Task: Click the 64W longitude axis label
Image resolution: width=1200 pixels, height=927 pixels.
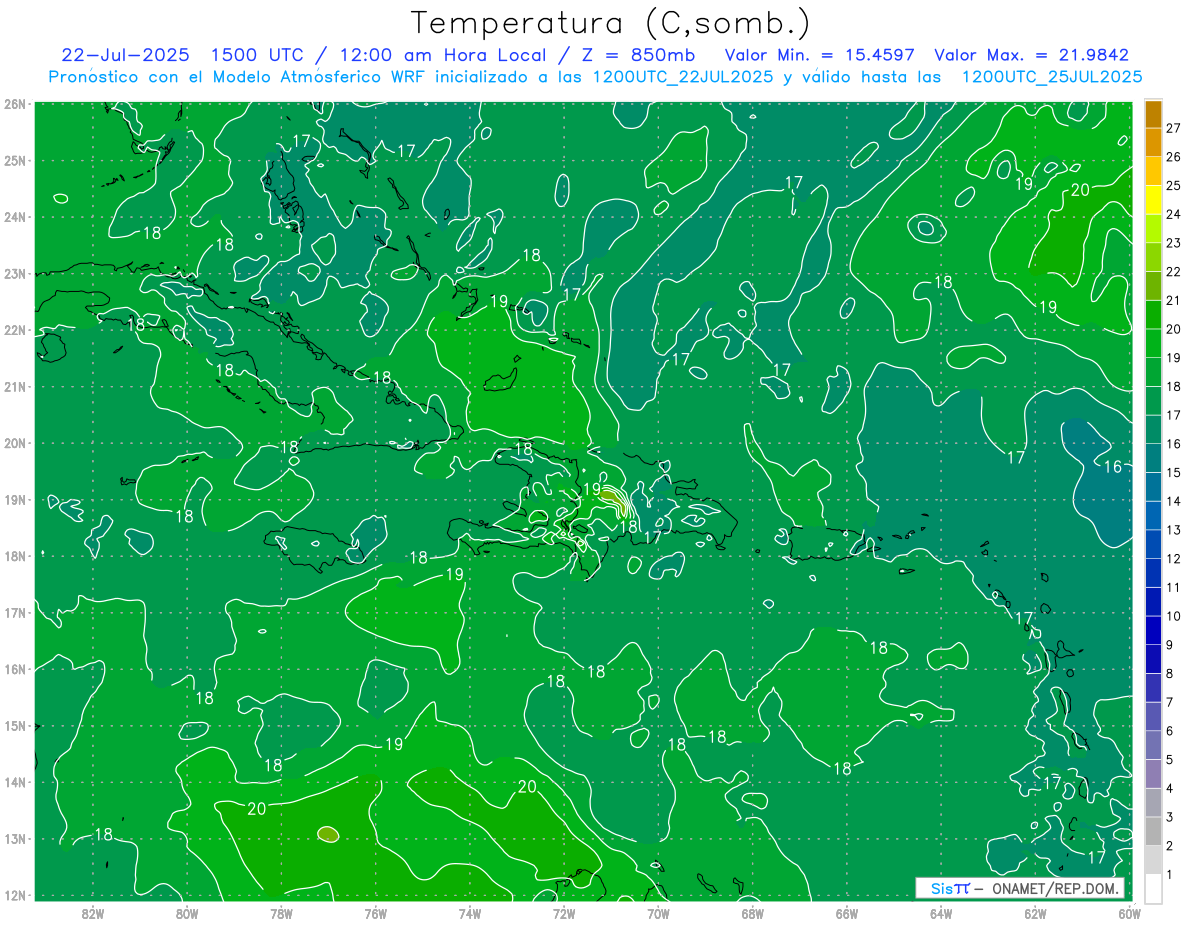Action: (x=941, y=913)
